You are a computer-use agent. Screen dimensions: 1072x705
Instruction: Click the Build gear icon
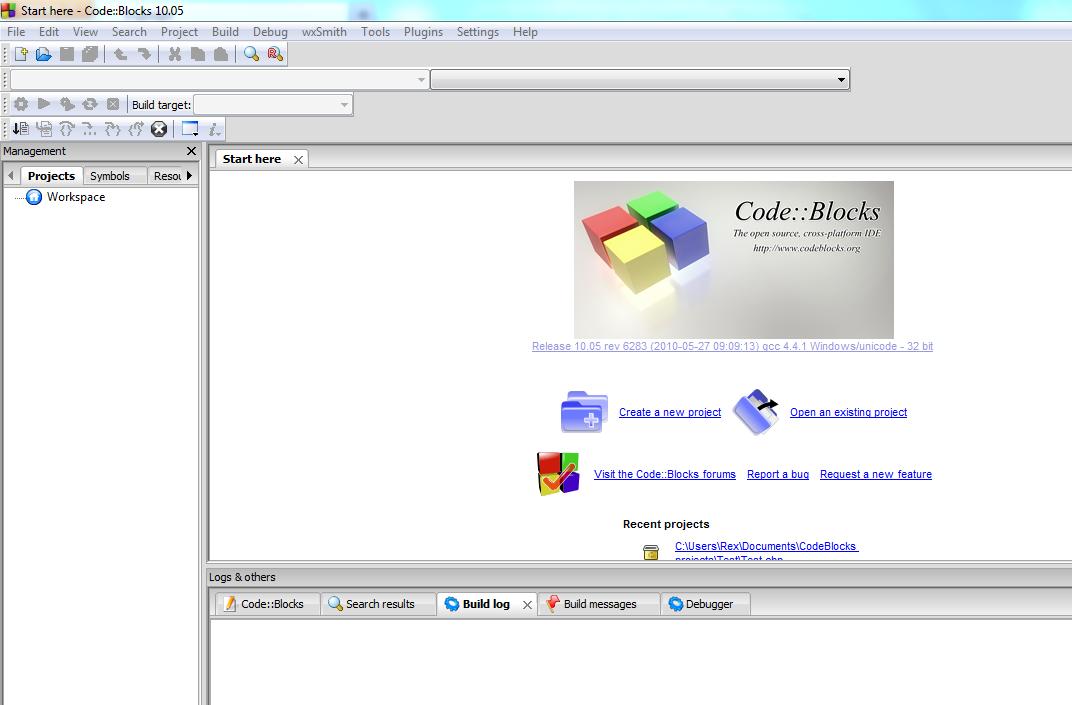point(21,104)
